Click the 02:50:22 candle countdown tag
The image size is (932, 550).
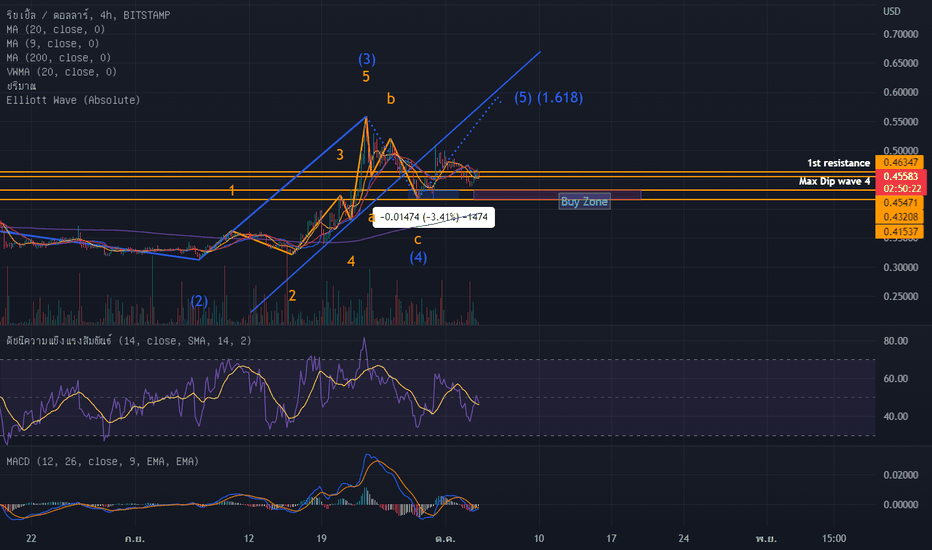pyautogui.click(x=901, y=188)
